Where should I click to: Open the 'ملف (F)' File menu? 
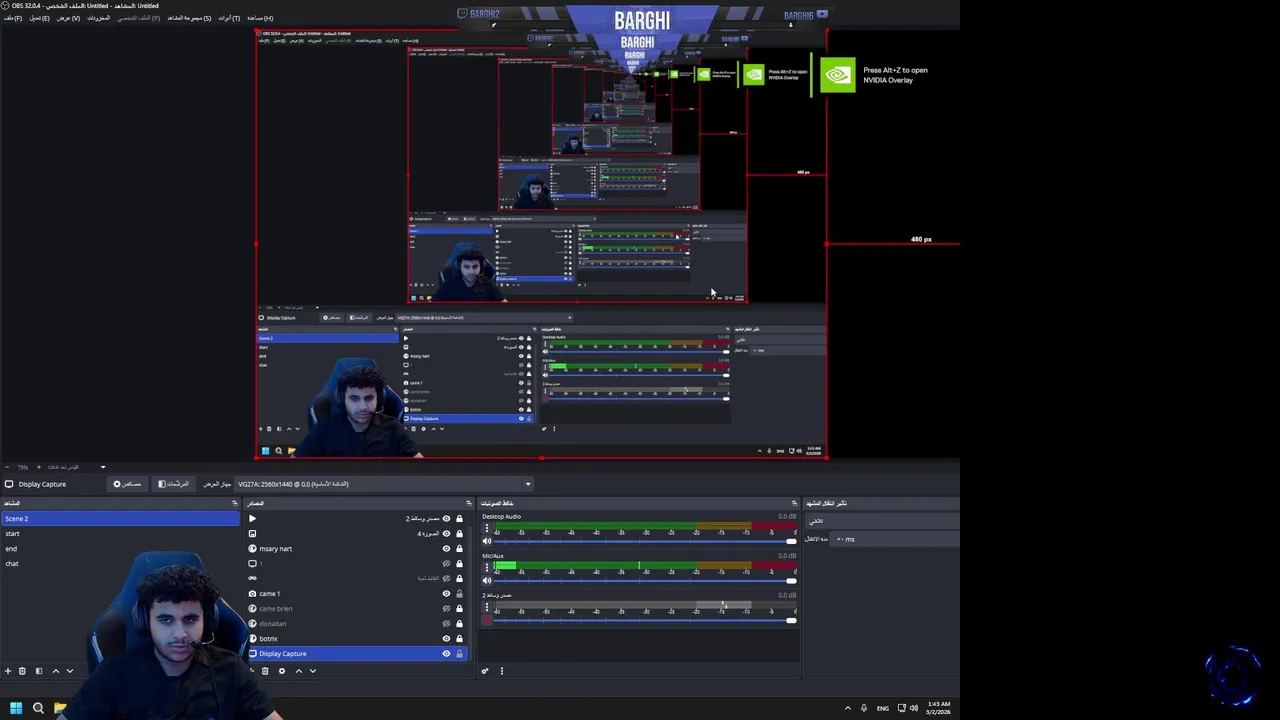coord(12,18)
